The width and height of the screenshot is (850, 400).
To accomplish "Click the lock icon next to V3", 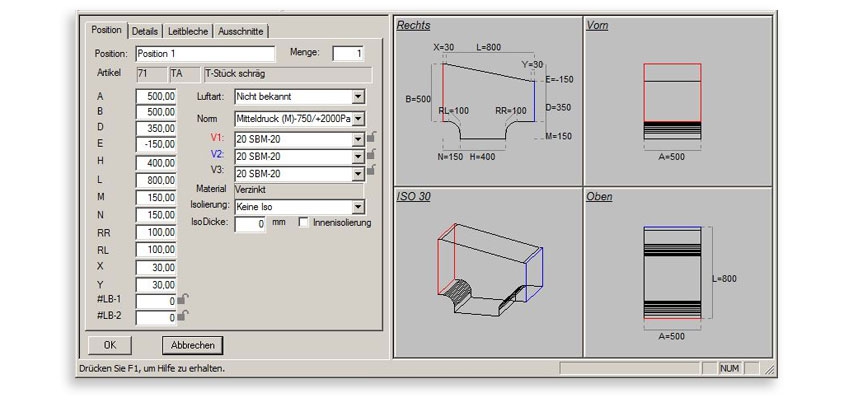I will [x=371, y=171].
